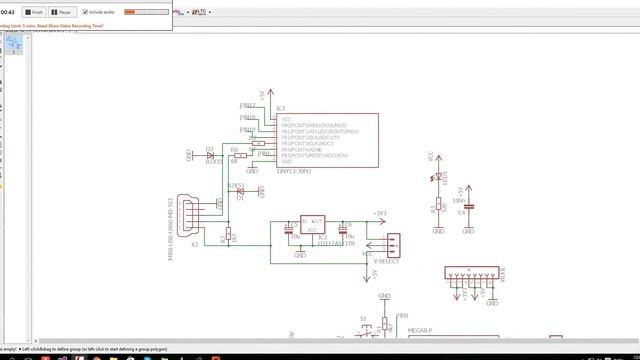Select the D2 zener diode symbol

click(210, 156)
